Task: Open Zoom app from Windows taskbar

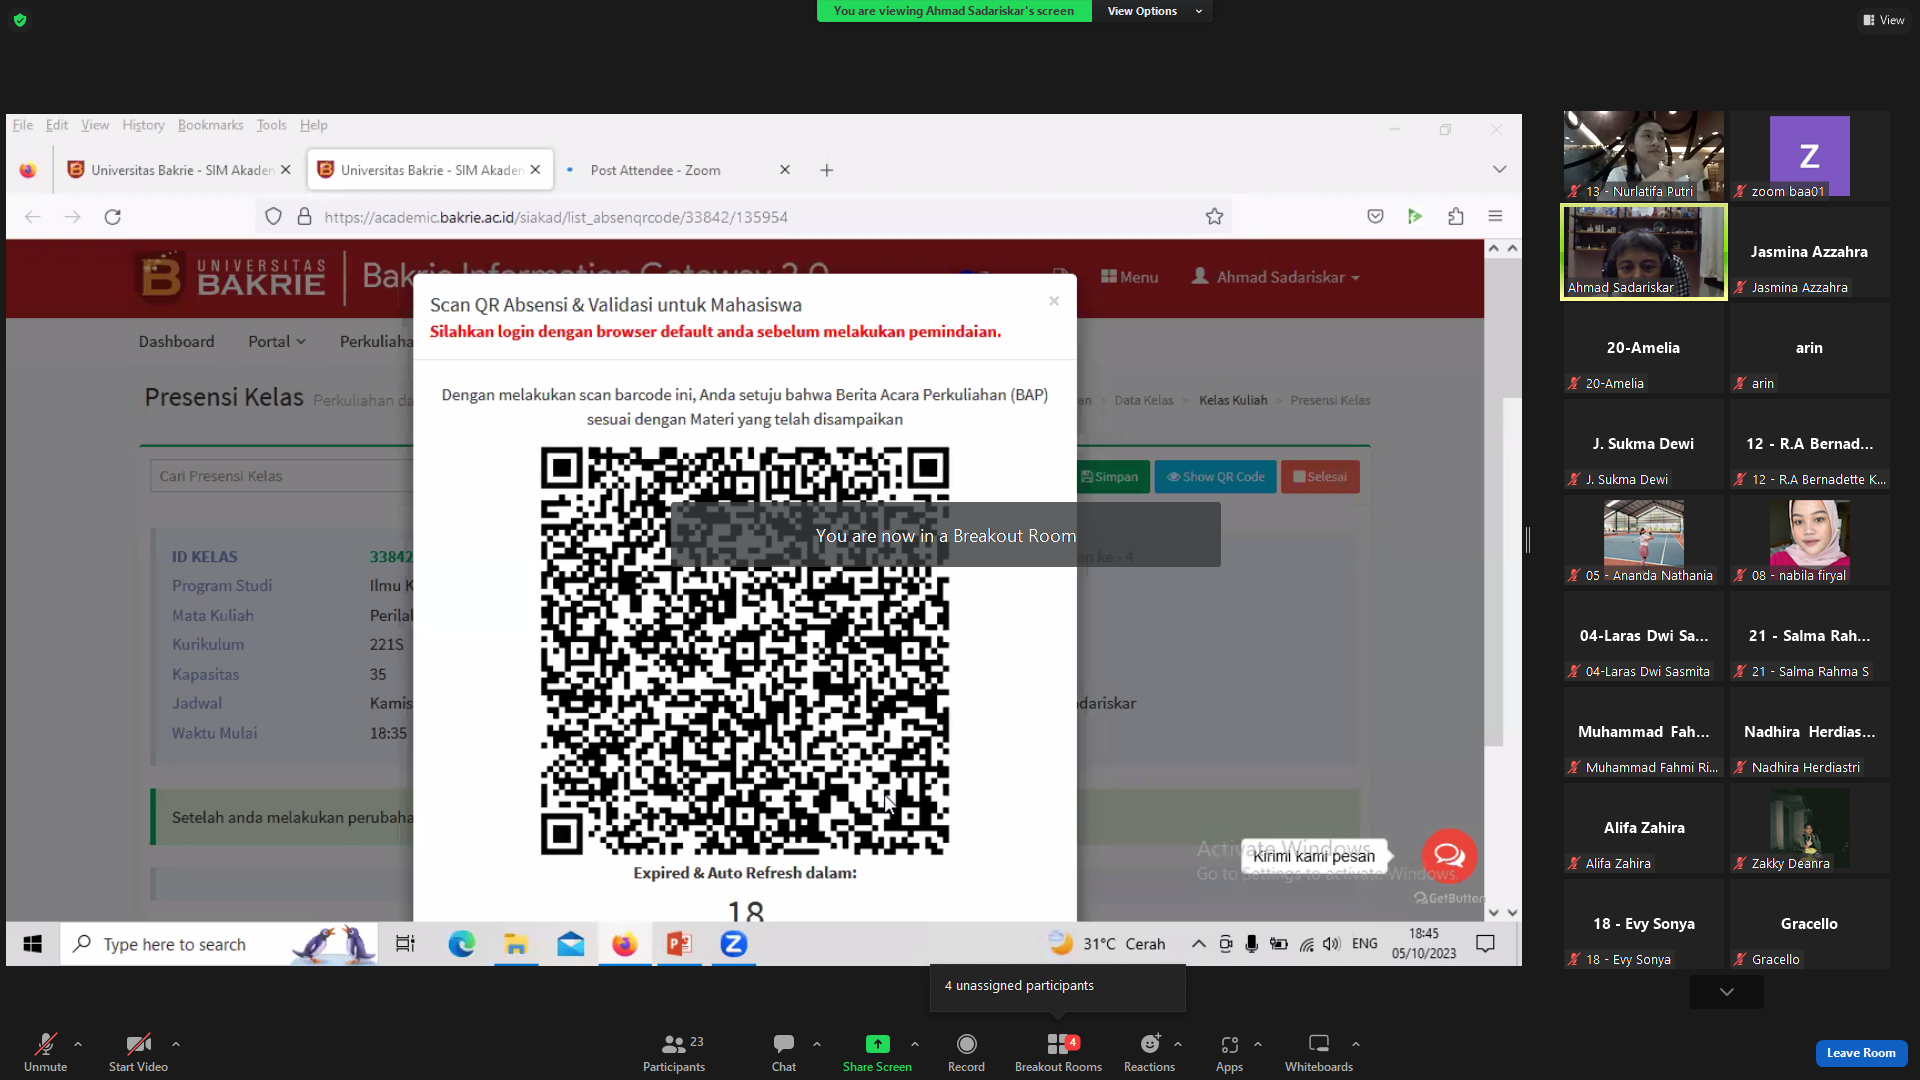Action: (x=734, y=944)
